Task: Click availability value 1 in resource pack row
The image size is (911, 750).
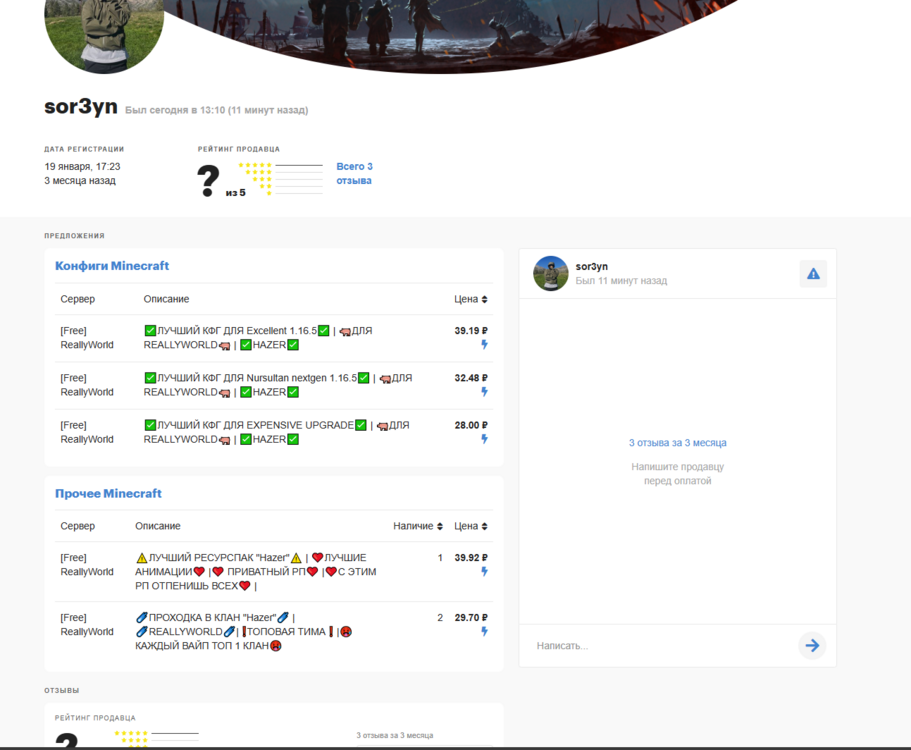Action: [x=440, y=557]
